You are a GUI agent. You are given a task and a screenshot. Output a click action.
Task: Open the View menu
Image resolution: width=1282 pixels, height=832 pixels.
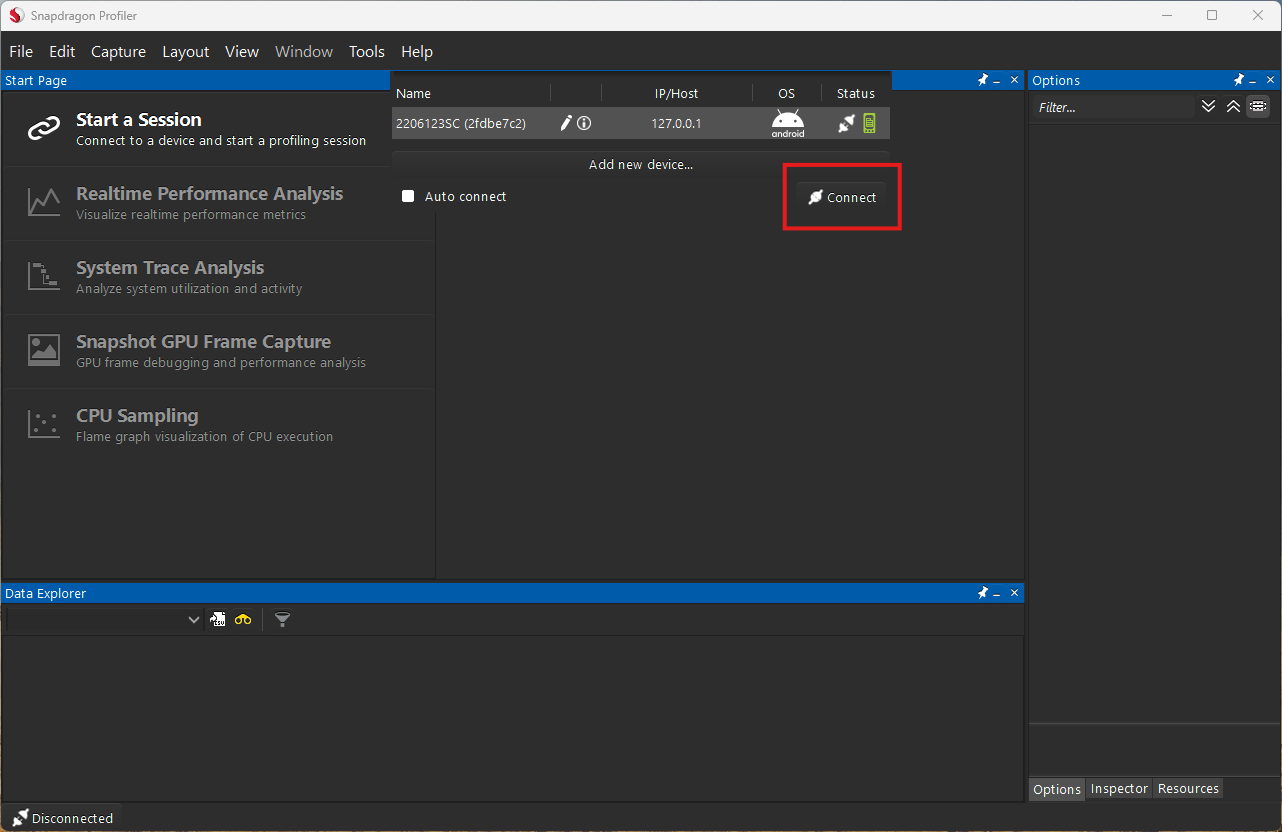242,52
